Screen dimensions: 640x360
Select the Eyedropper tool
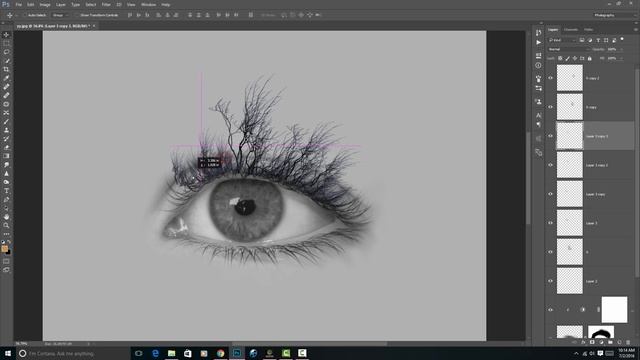pos(6,78)
